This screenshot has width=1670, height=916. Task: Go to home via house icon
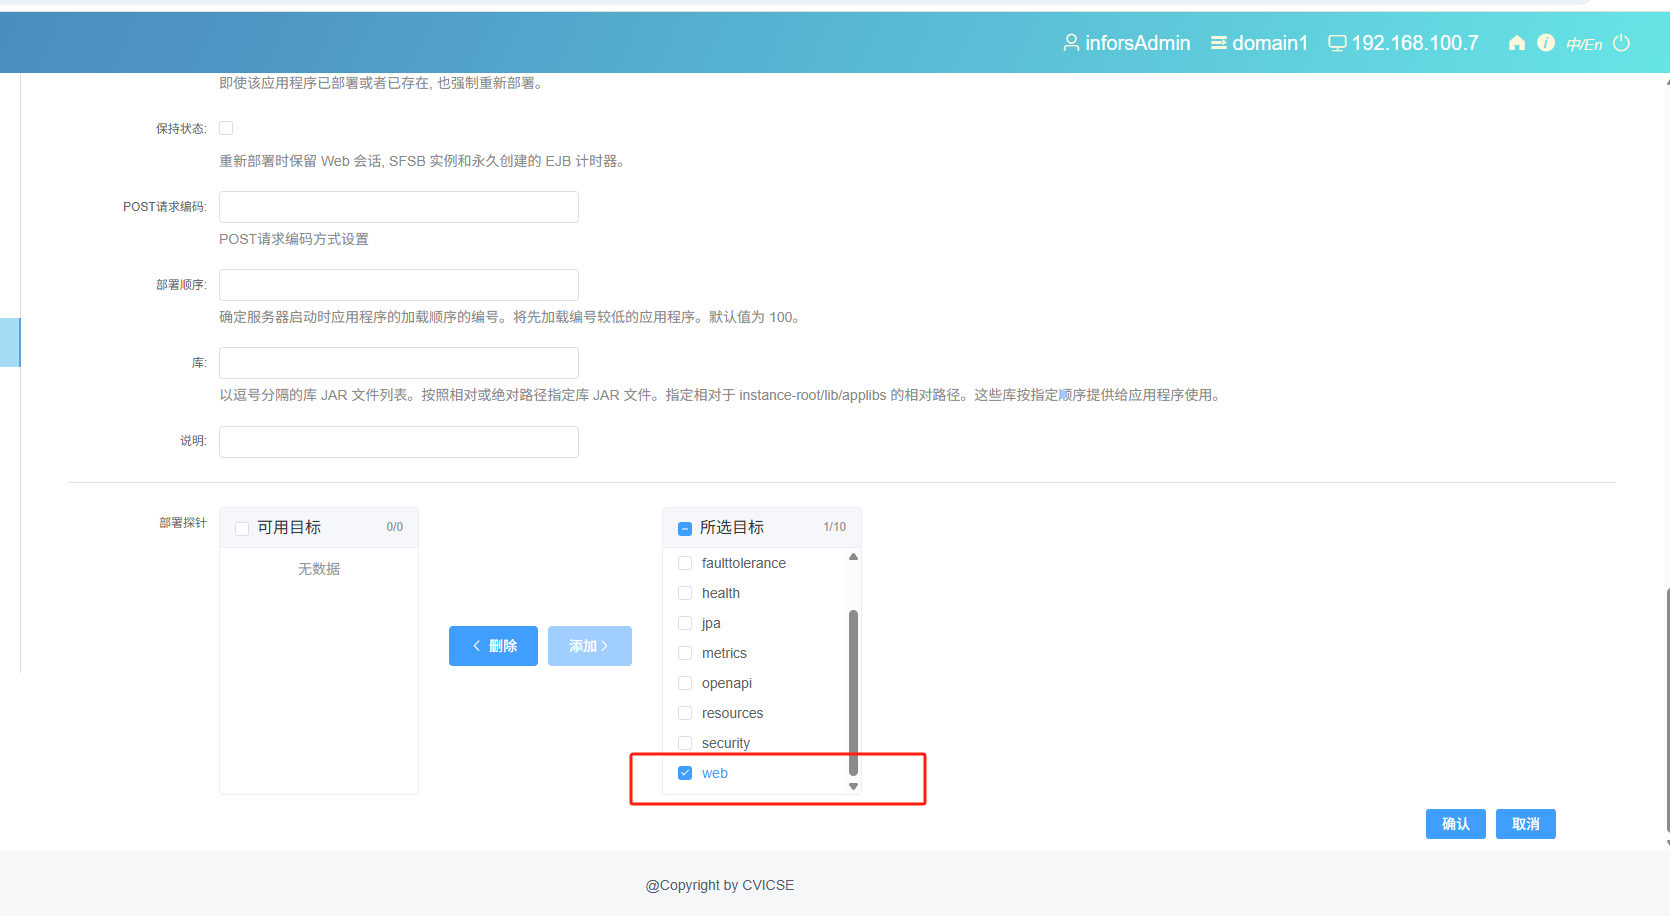(1516, 43)
